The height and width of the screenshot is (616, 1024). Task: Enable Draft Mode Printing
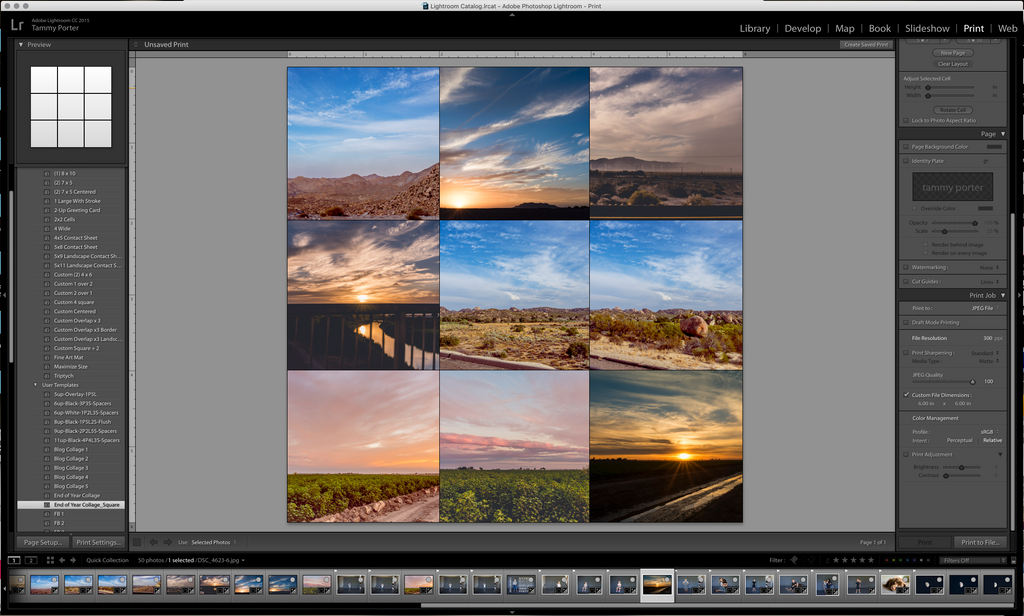[906, 323]
